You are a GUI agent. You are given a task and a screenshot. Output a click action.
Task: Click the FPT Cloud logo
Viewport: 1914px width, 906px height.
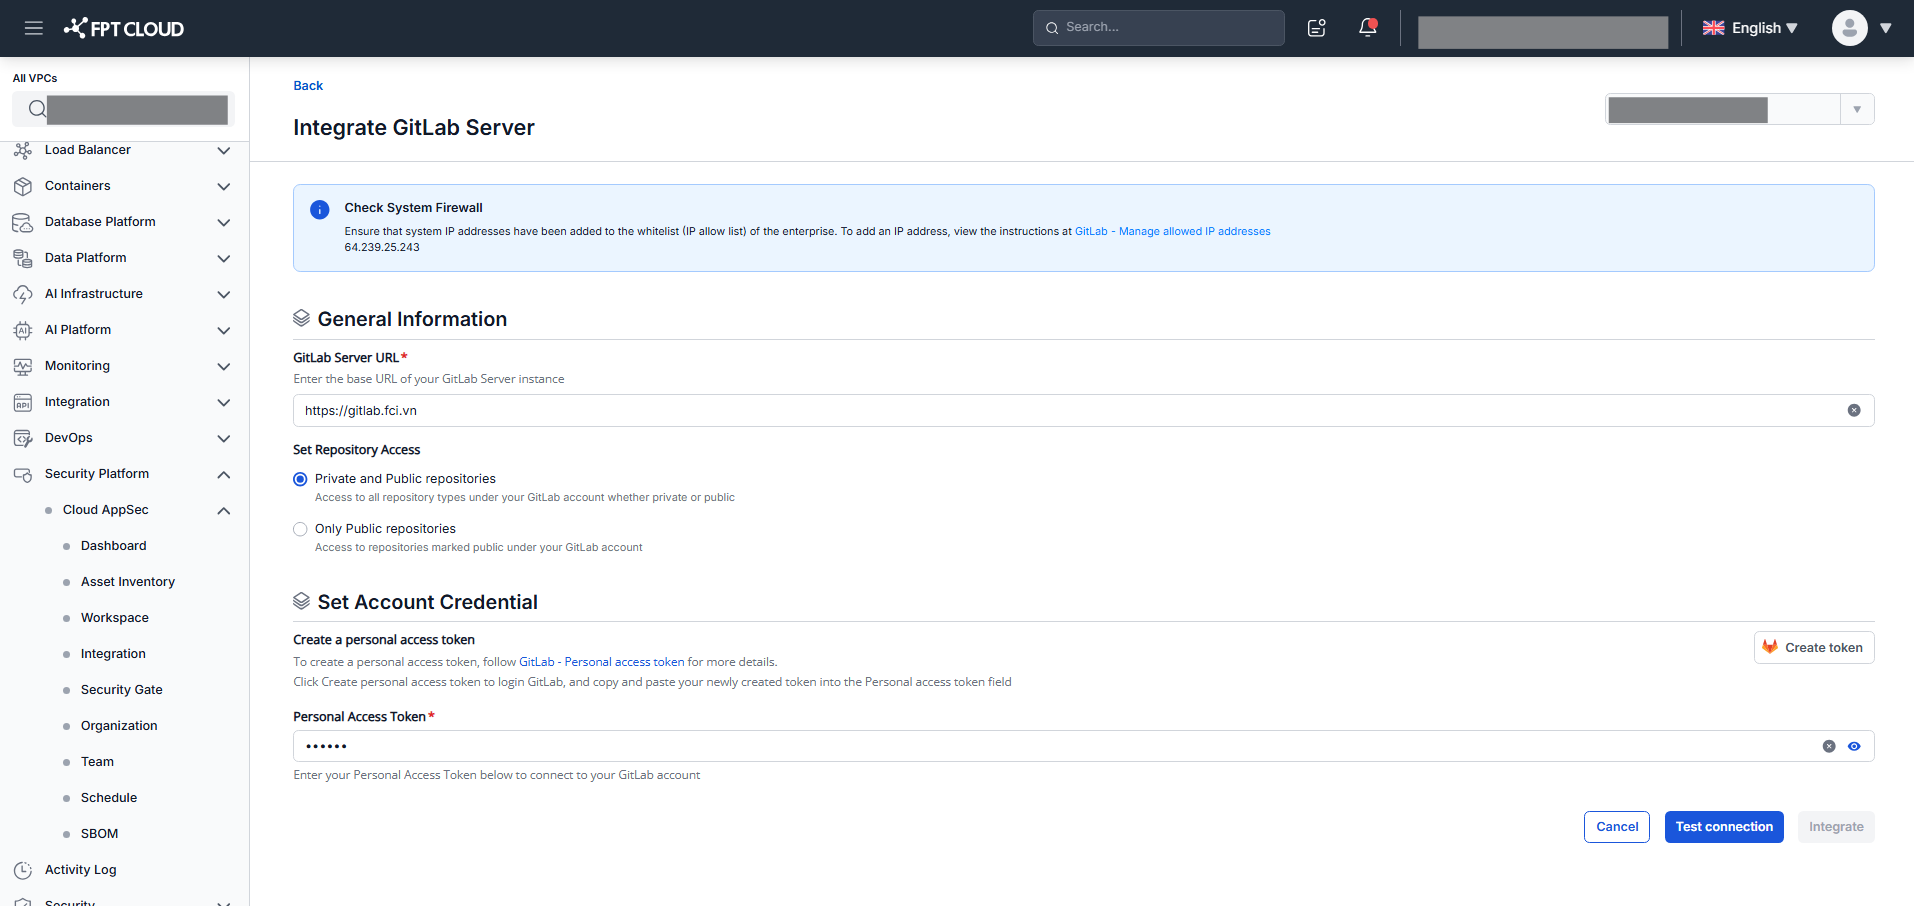point(124,28)
